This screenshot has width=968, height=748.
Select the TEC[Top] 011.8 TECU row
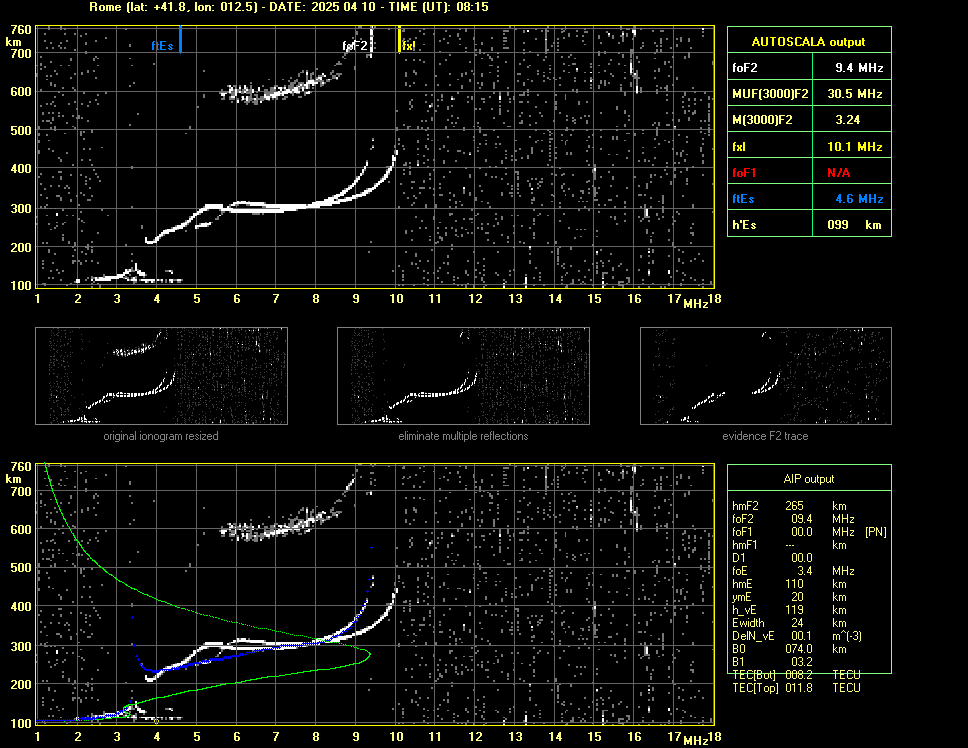pos(796,688)
